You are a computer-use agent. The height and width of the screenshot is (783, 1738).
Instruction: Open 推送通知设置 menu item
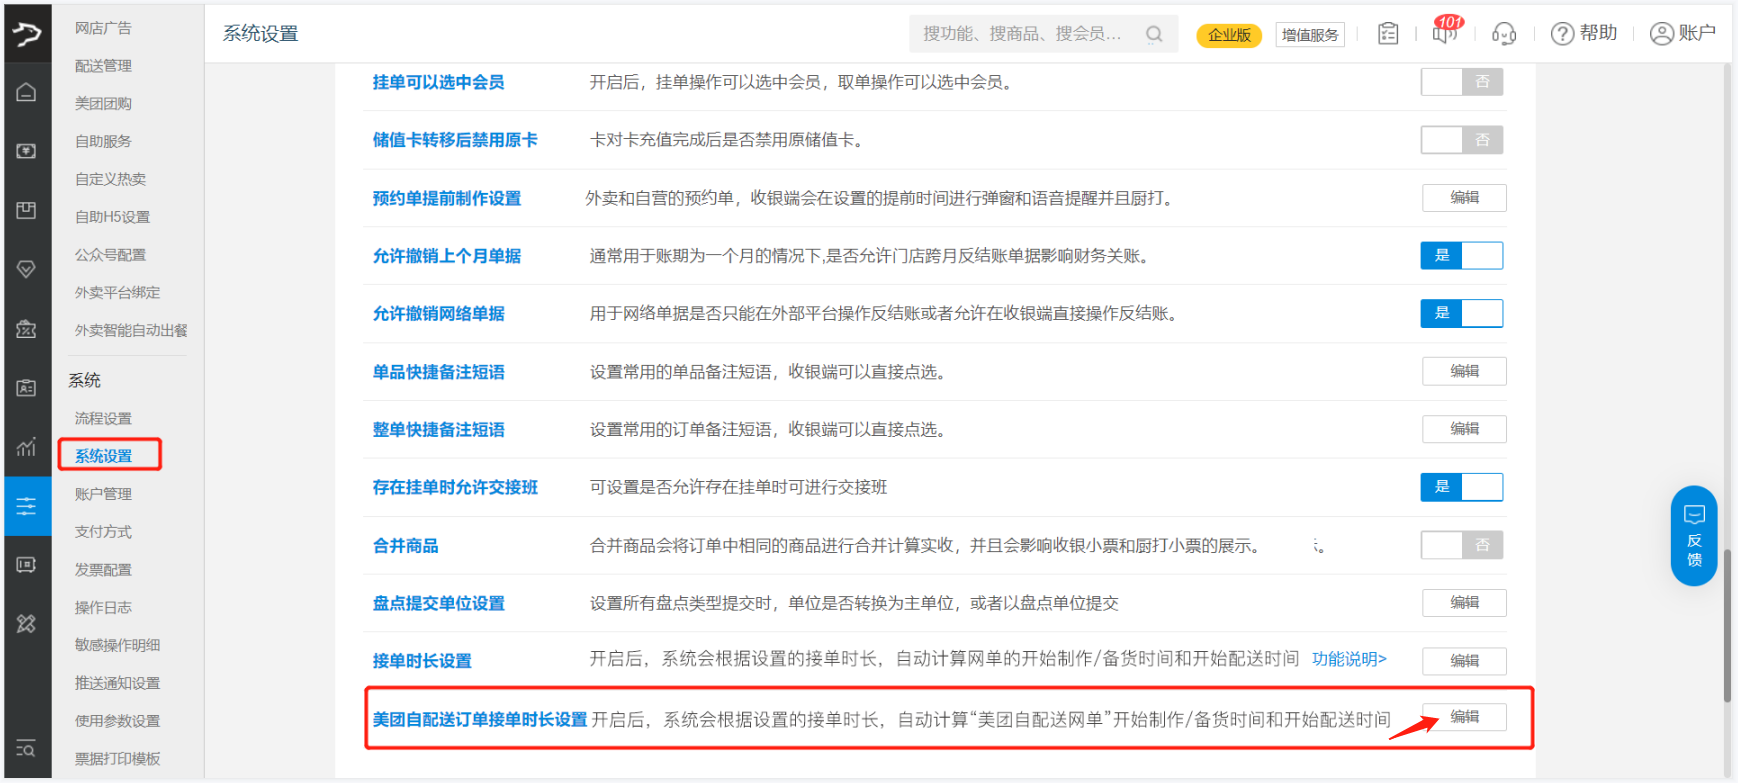(117, 683)
